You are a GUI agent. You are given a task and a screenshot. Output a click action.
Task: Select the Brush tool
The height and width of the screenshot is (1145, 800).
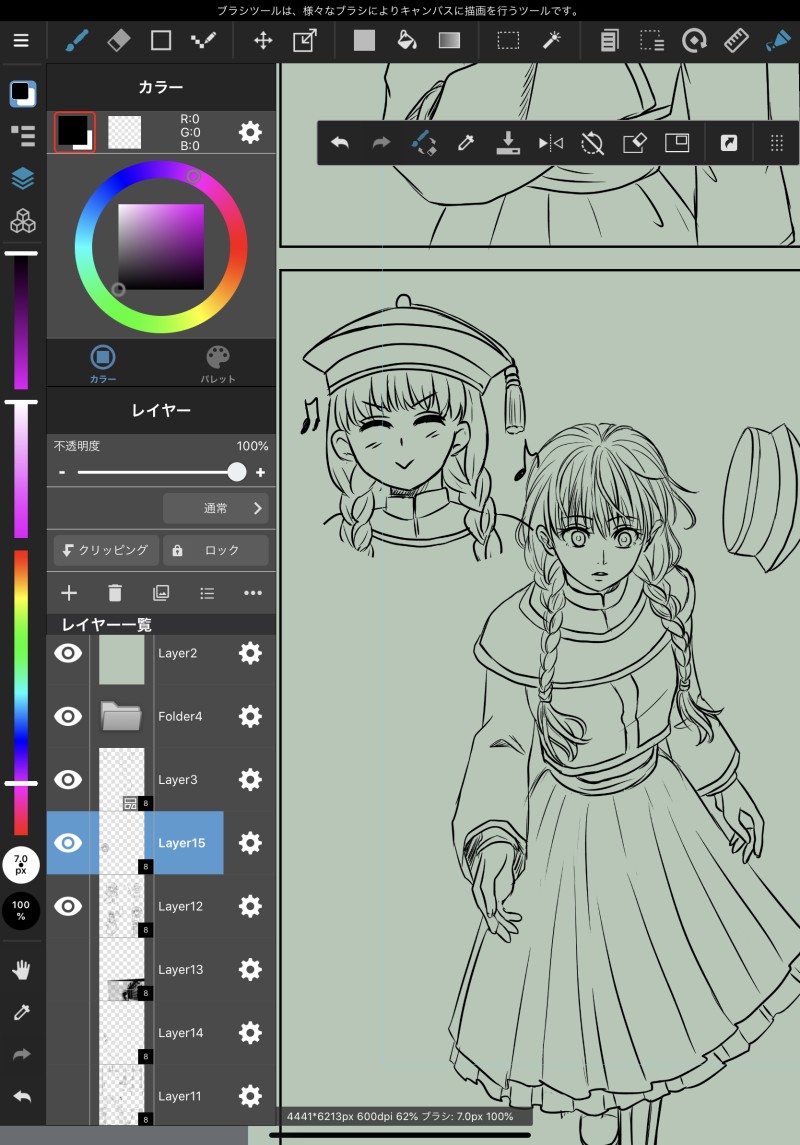pyautogui.click(x=76, y=40)
